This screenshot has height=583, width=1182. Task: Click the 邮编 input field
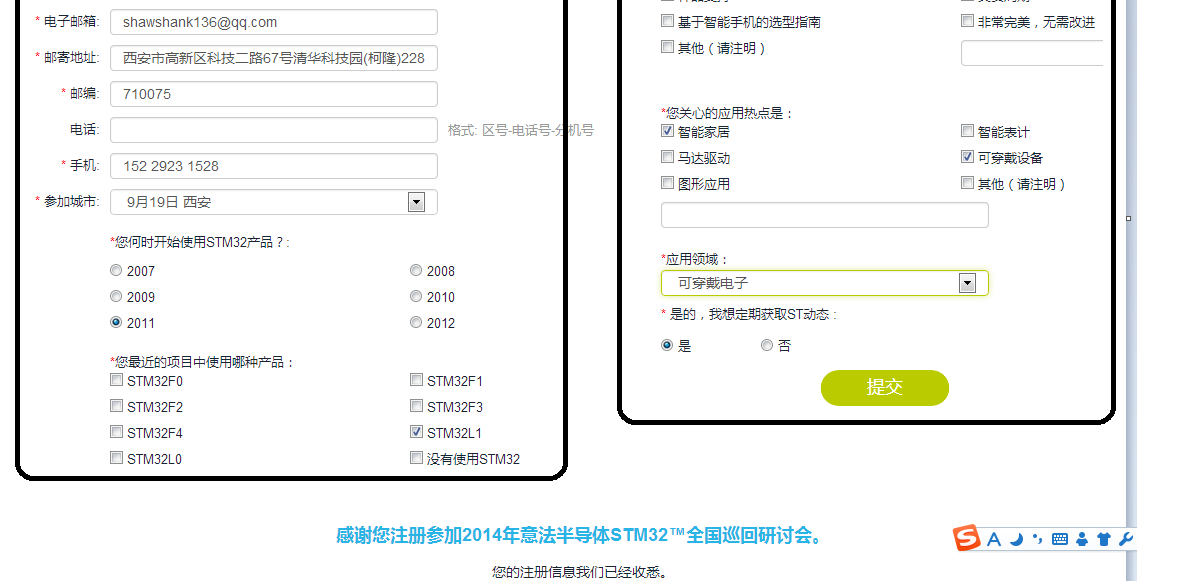(274, 94)
